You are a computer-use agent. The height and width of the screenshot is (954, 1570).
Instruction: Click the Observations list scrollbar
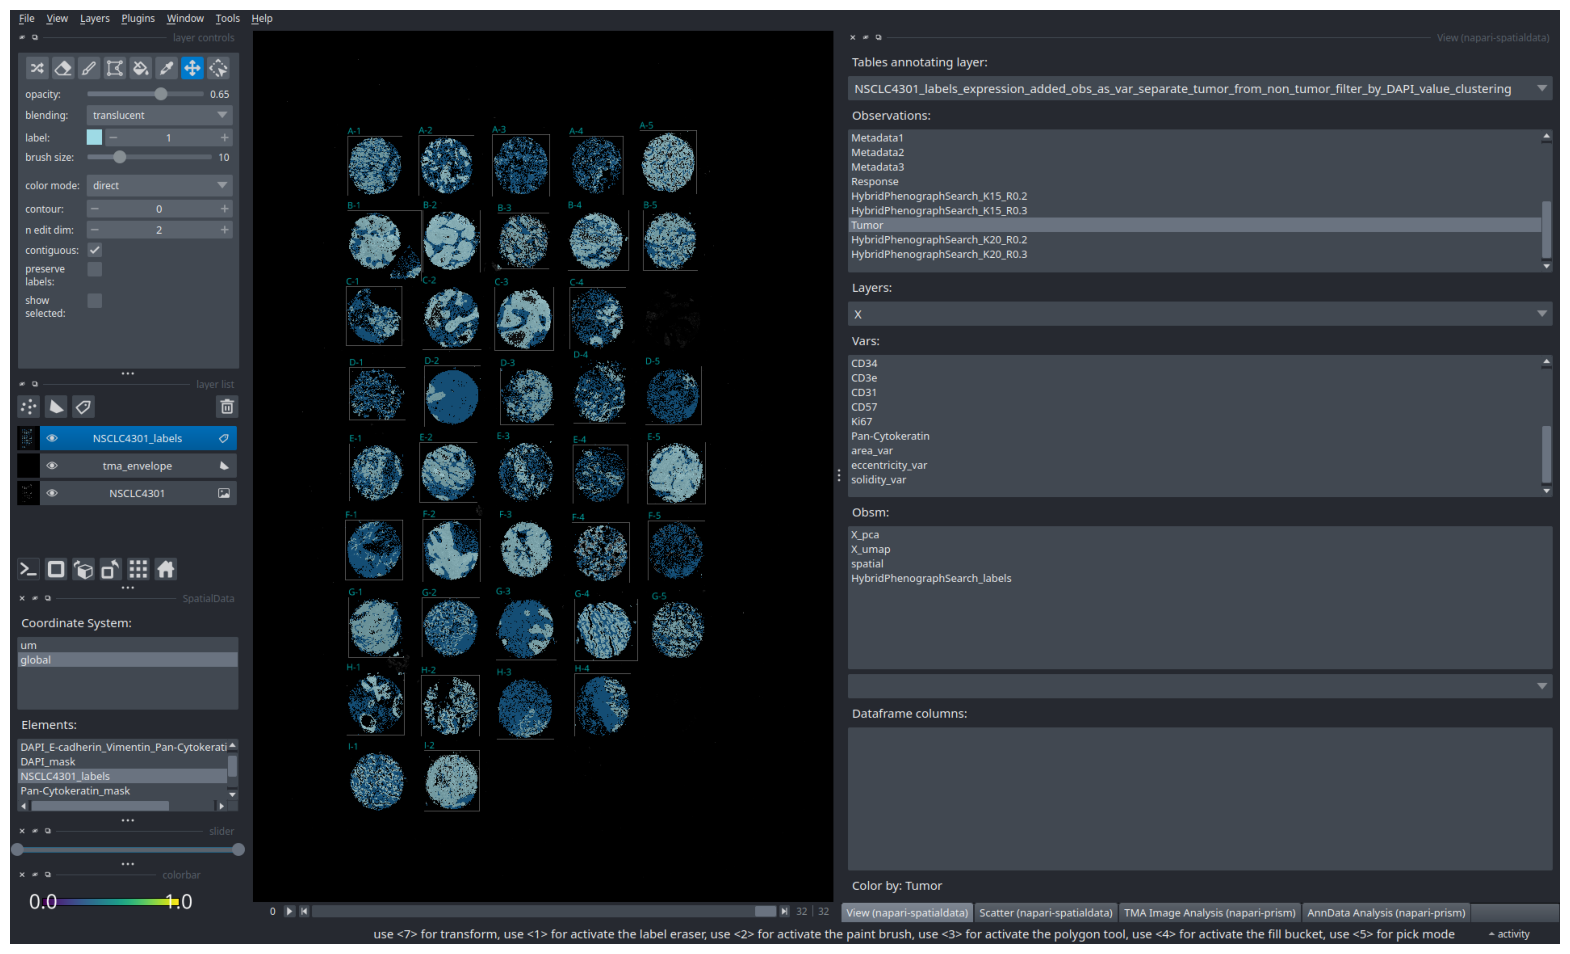click(1547, 229)
